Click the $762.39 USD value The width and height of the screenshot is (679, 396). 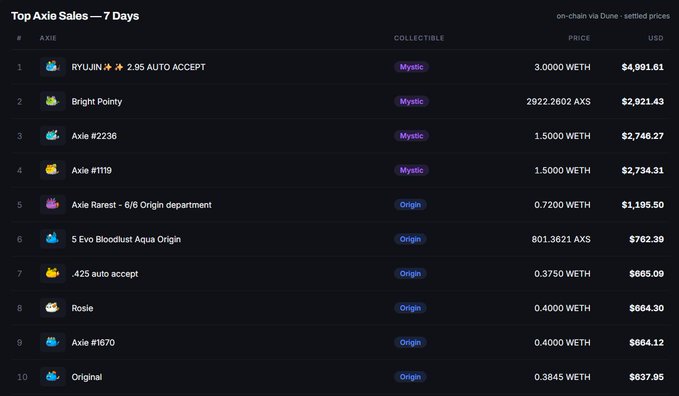pos(647,239)
